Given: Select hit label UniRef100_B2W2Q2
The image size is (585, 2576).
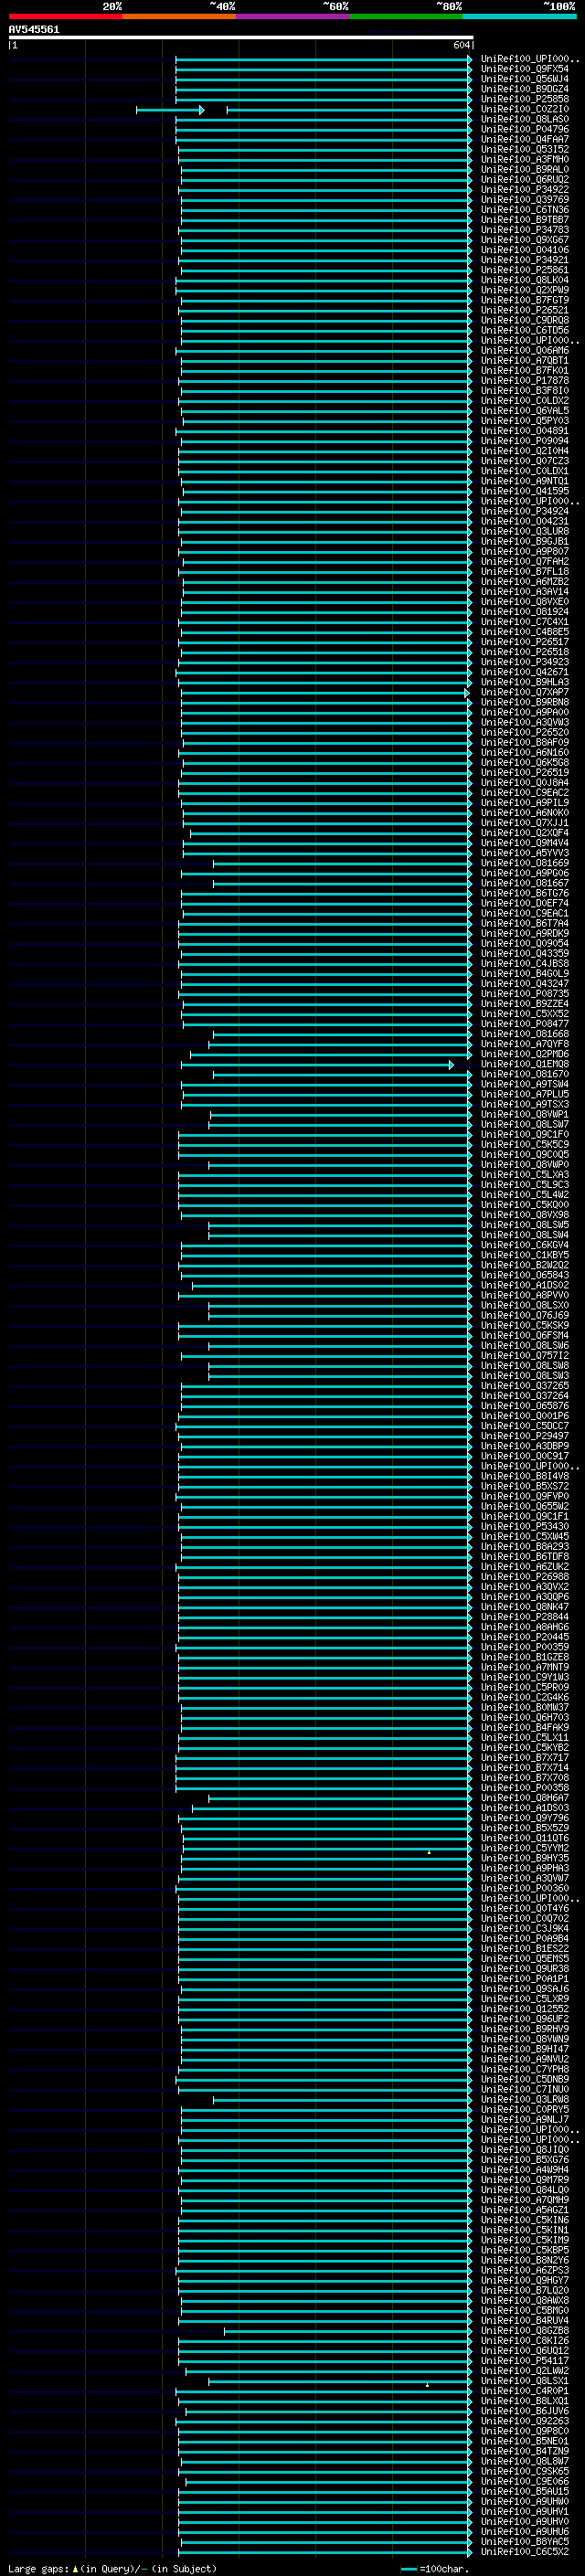Looking at the screenshot, I should [524, 1265].
